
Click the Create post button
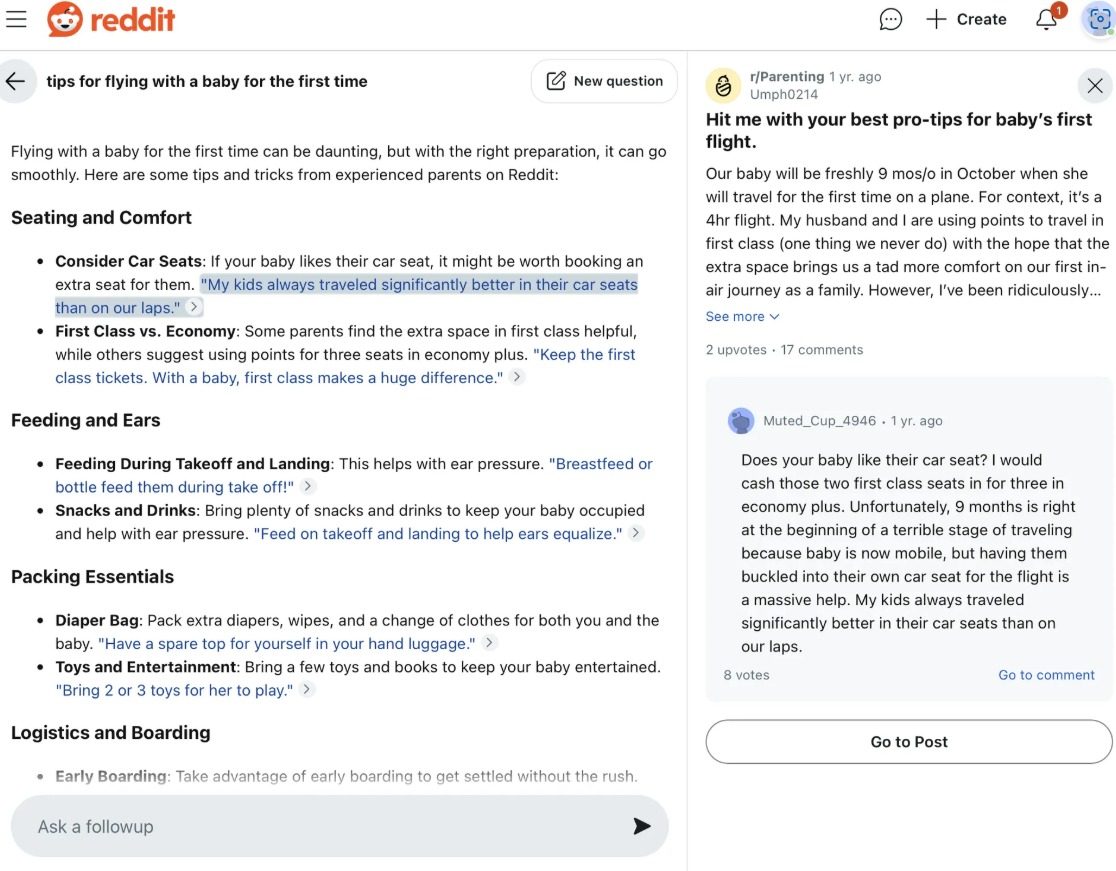click(x=966, y=19)
